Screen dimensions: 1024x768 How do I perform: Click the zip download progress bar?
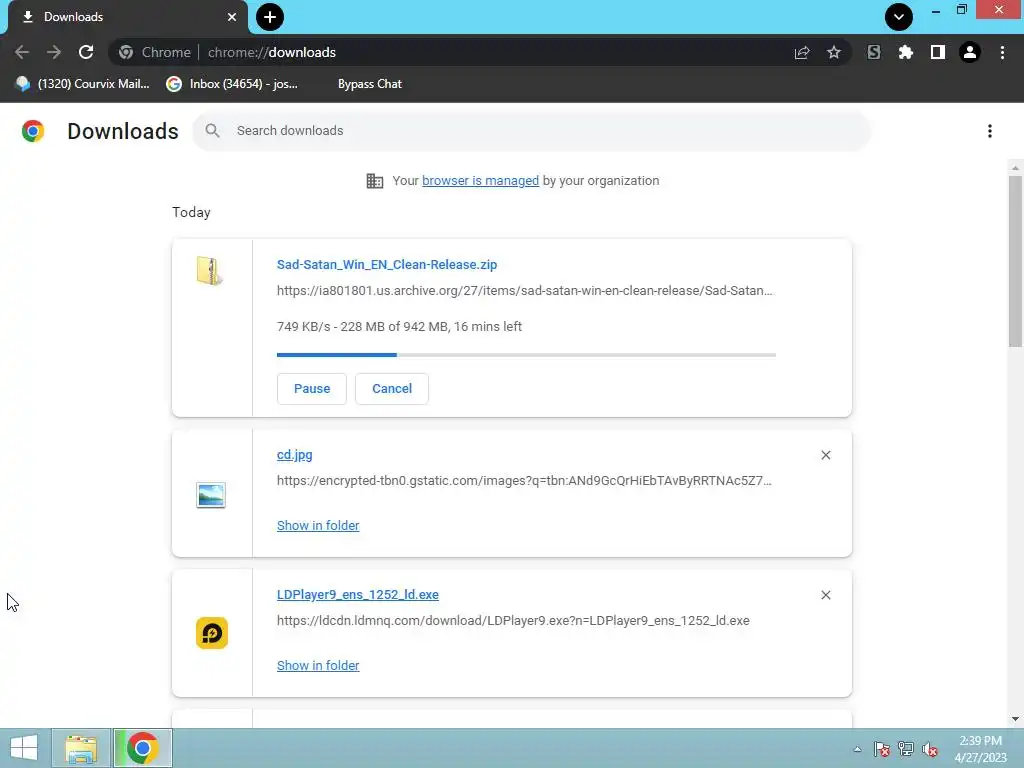coord(526,355)
